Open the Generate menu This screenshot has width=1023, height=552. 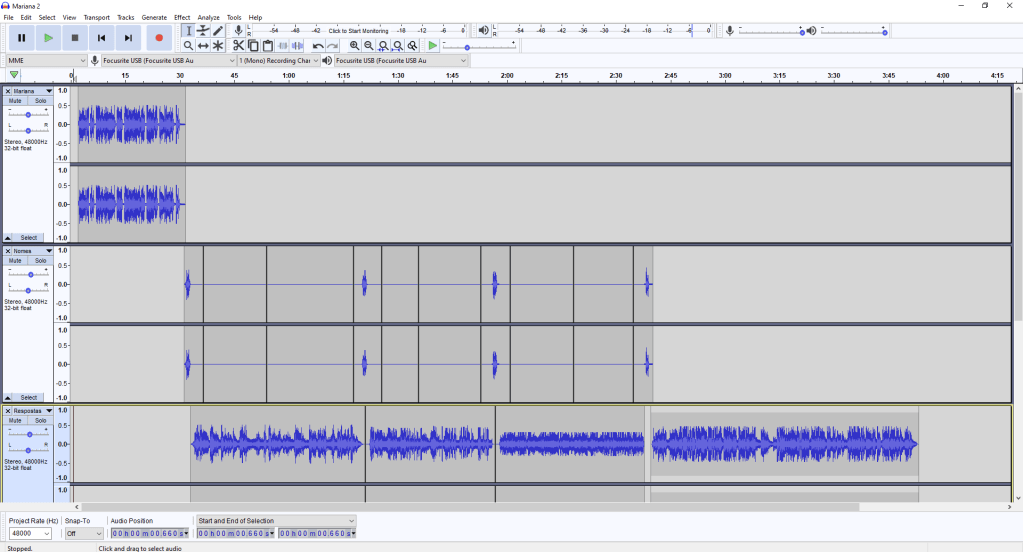click(x=154, y=18)
